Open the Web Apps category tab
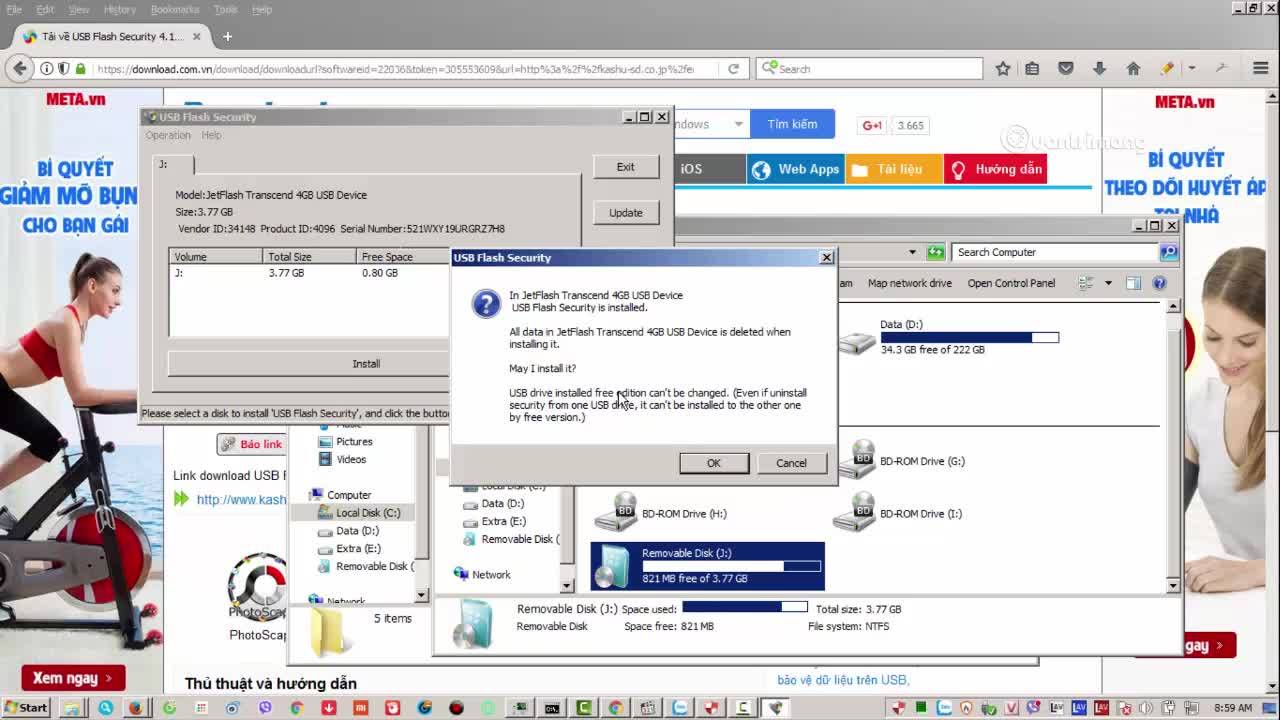Image resolution: width=1280 pixels, height=720 pixels. tap(796, 169)
